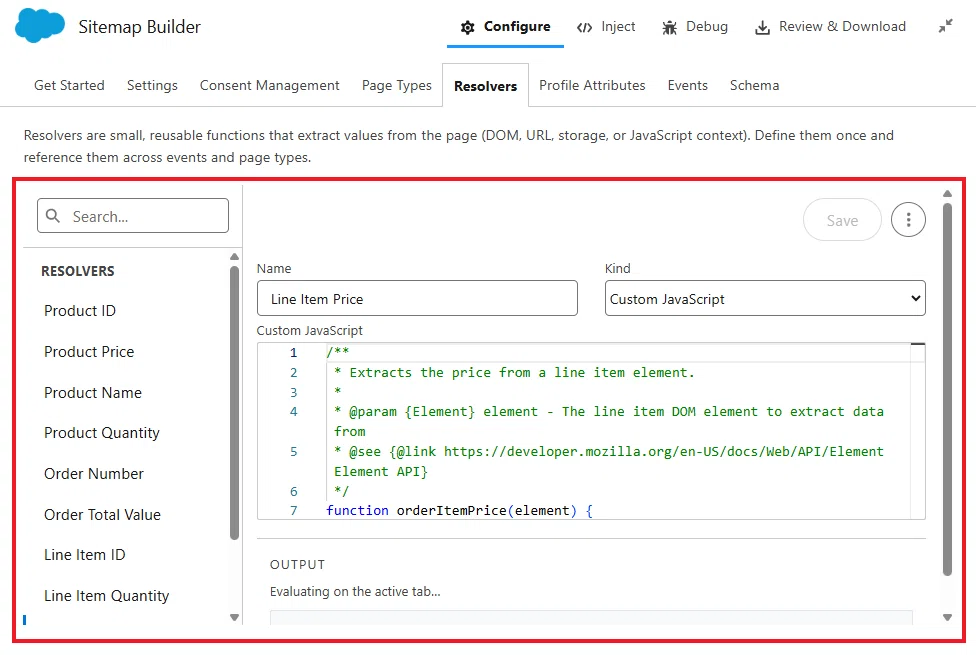Open the Order Total Value resolver

tap(102, 515)
